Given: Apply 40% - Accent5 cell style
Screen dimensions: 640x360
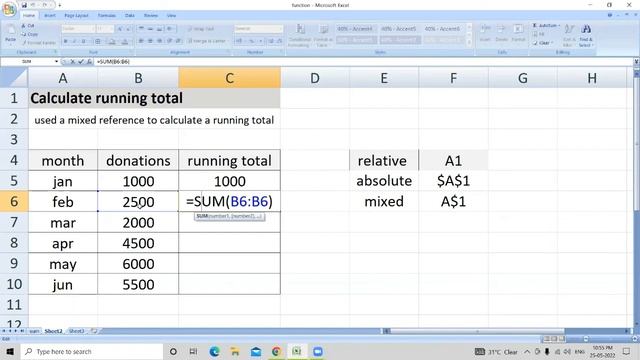Looking at the screenshot, I should 399,29.
